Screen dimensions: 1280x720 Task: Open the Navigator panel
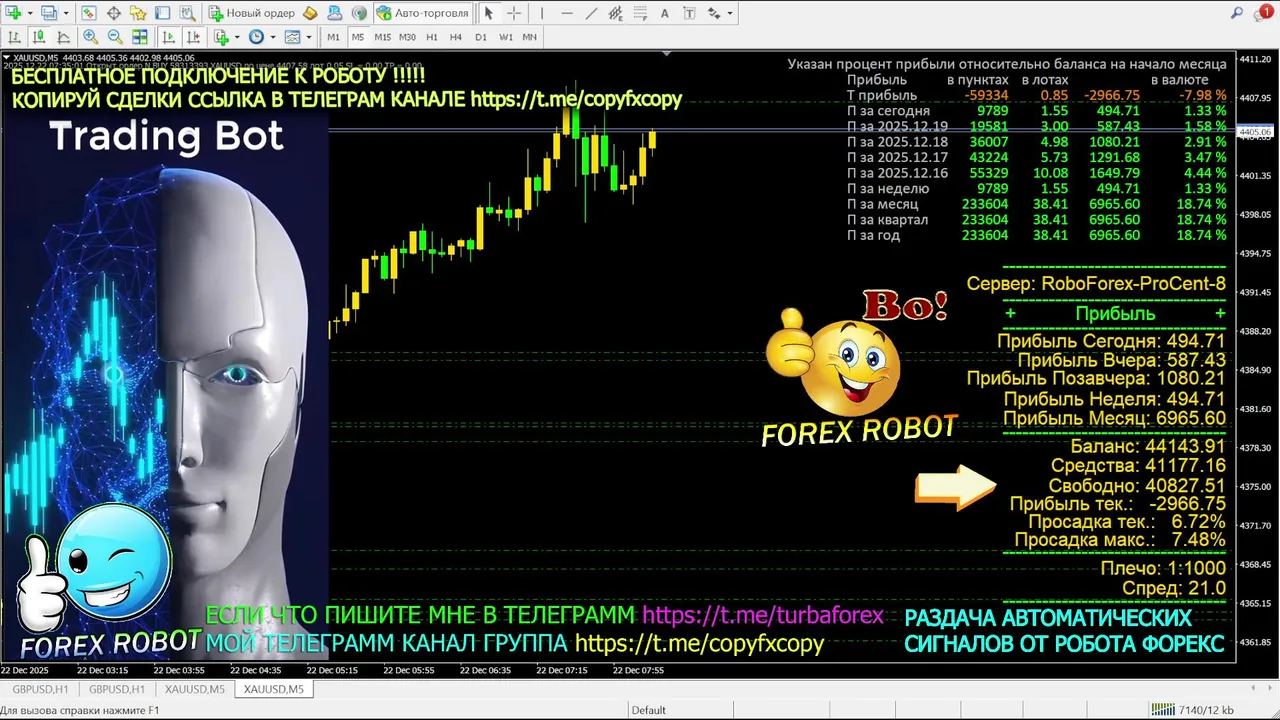tap(138, 13)
